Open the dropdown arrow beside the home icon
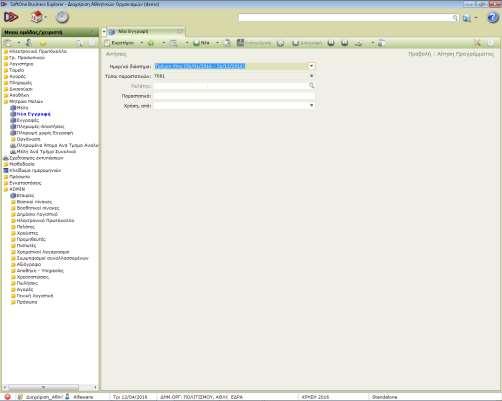This screenshot has height=401, width=502. coord(46,17)
